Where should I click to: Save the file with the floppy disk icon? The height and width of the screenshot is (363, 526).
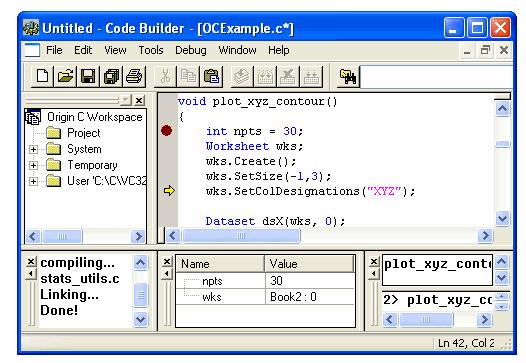[x=88, y=76]
